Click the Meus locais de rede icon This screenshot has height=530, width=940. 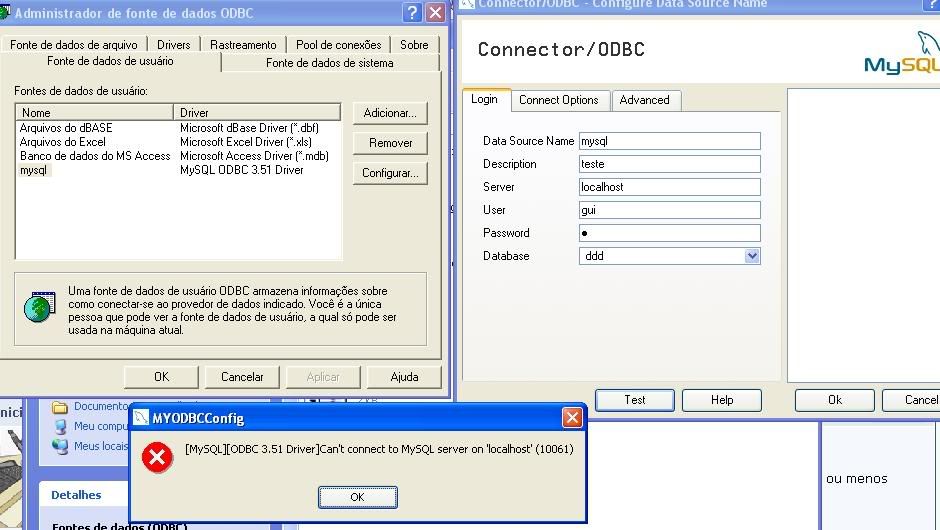pos(59,447)
